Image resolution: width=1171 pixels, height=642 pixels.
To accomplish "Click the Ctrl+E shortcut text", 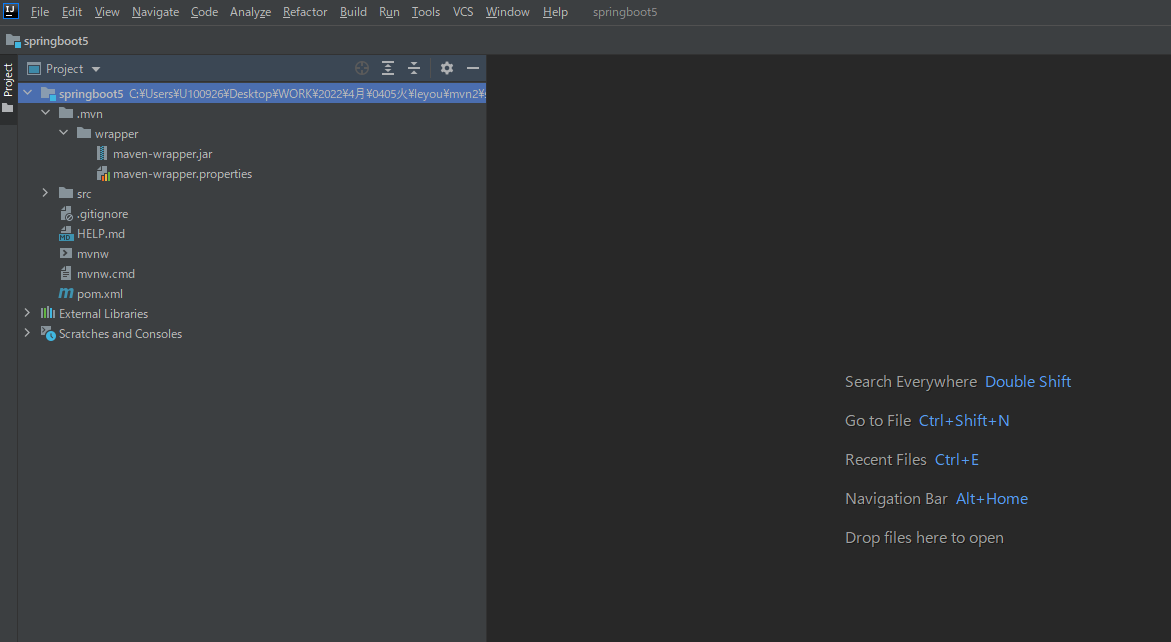I will [957, 460].
